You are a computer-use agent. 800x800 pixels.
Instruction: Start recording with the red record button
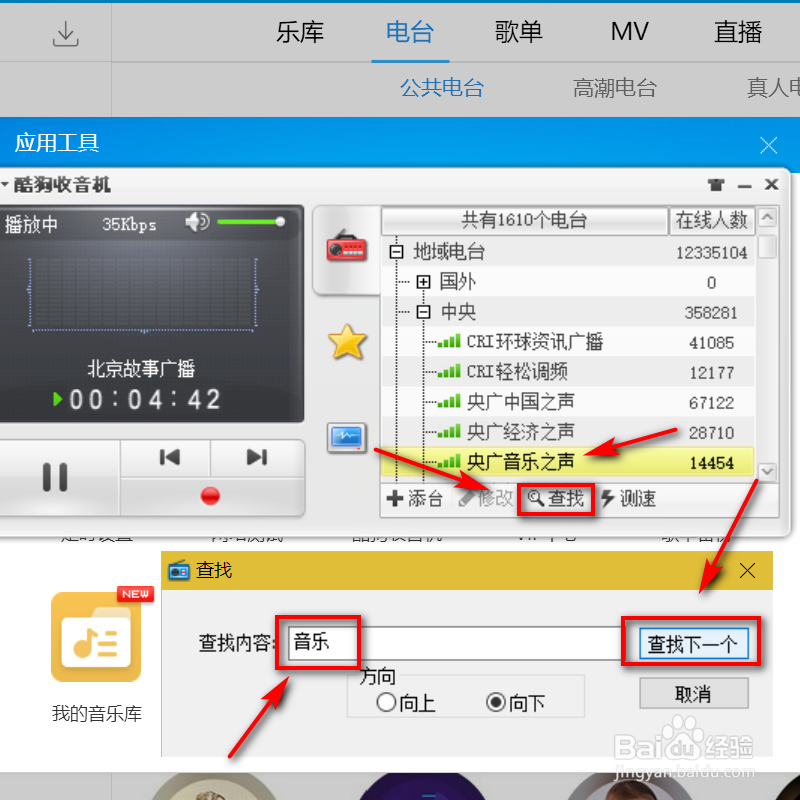pyautogui.click(x=210, y=495)
